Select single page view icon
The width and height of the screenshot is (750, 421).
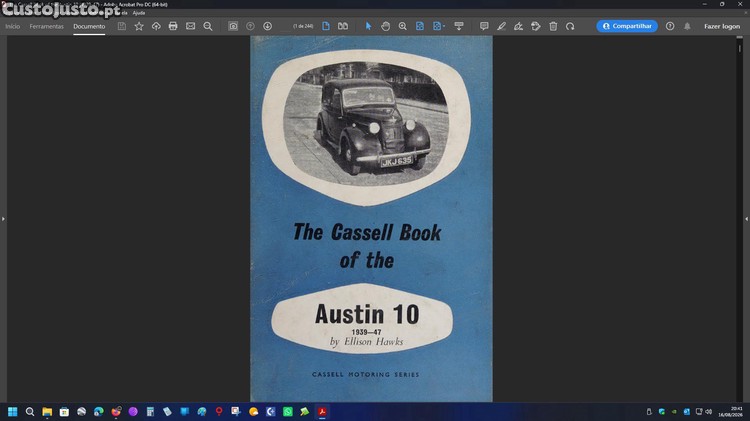tap(326, 26)
